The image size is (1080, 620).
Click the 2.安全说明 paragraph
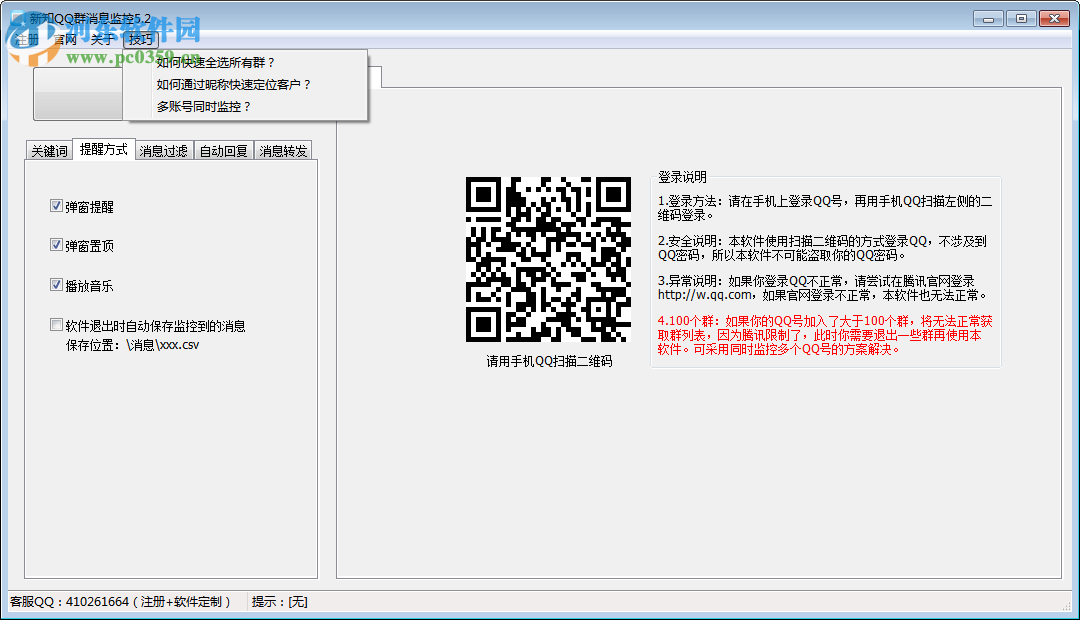(822, 248)
